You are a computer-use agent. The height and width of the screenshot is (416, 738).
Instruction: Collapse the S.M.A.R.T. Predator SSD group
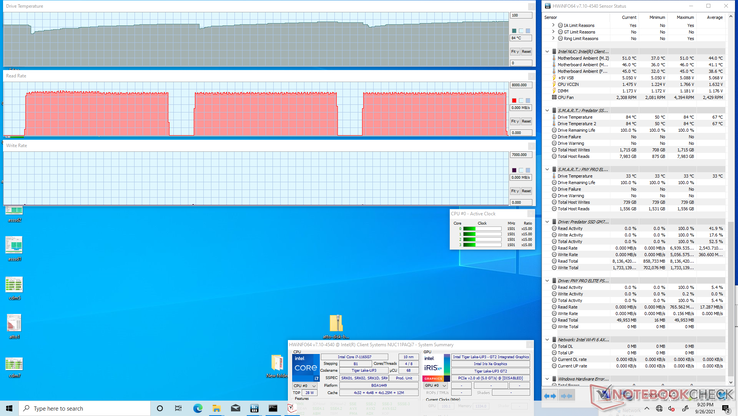point(547,111)
